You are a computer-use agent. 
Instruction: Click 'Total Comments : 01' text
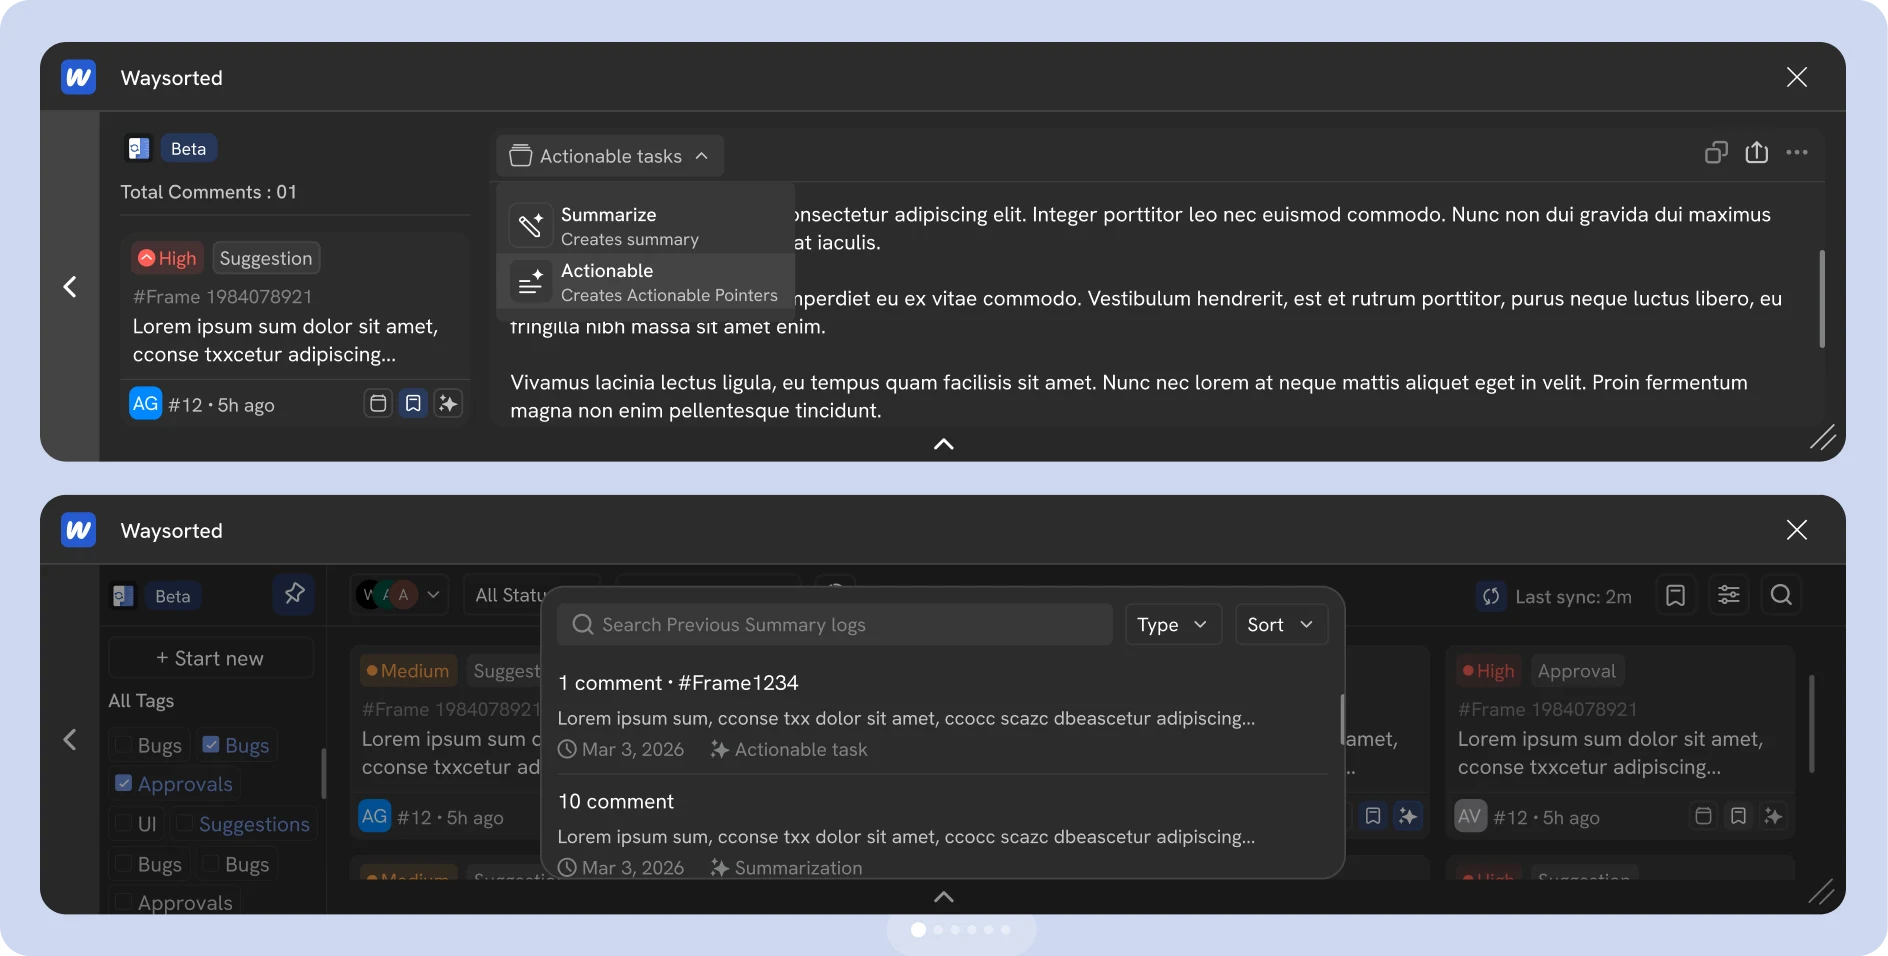click(x=208, y=192)
